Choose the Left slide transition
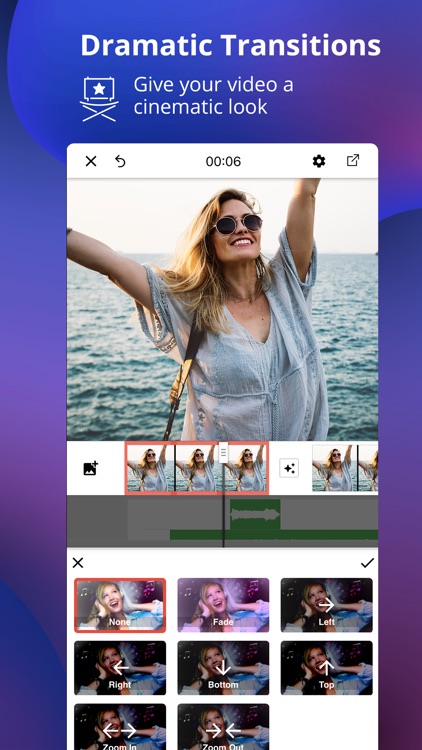 pyautogui.click(x=327, y=605)
